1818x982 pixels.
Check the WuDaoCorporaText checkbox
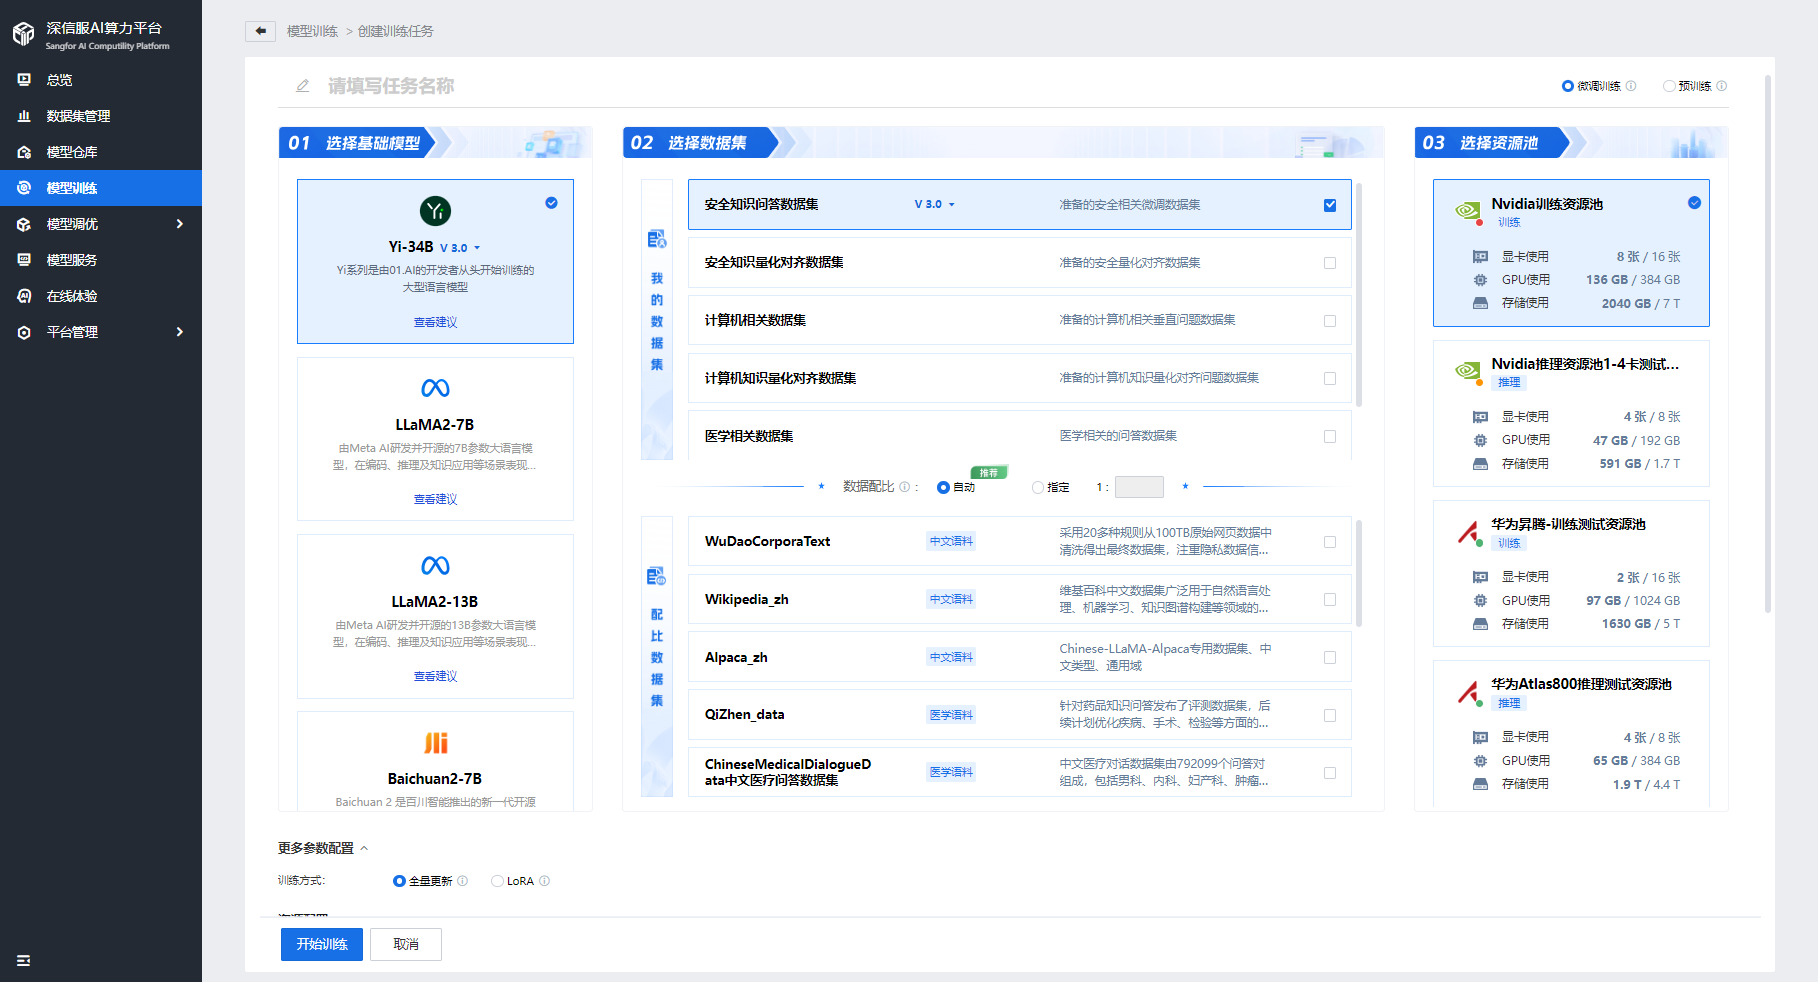[1330, 542]
